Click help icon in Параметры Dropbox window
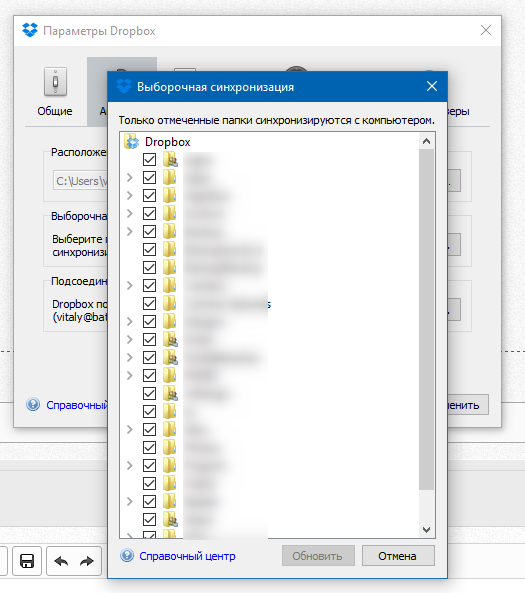 click(x=33, y=404)
